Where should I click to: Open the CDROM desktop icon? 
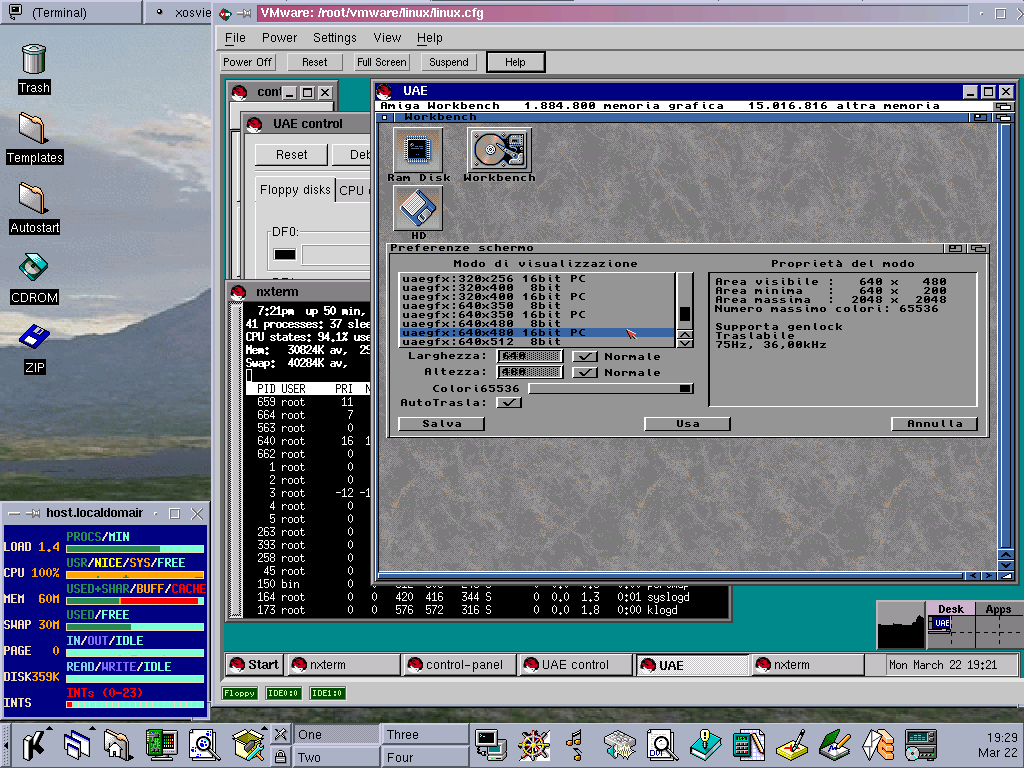(x=33, y=271)
